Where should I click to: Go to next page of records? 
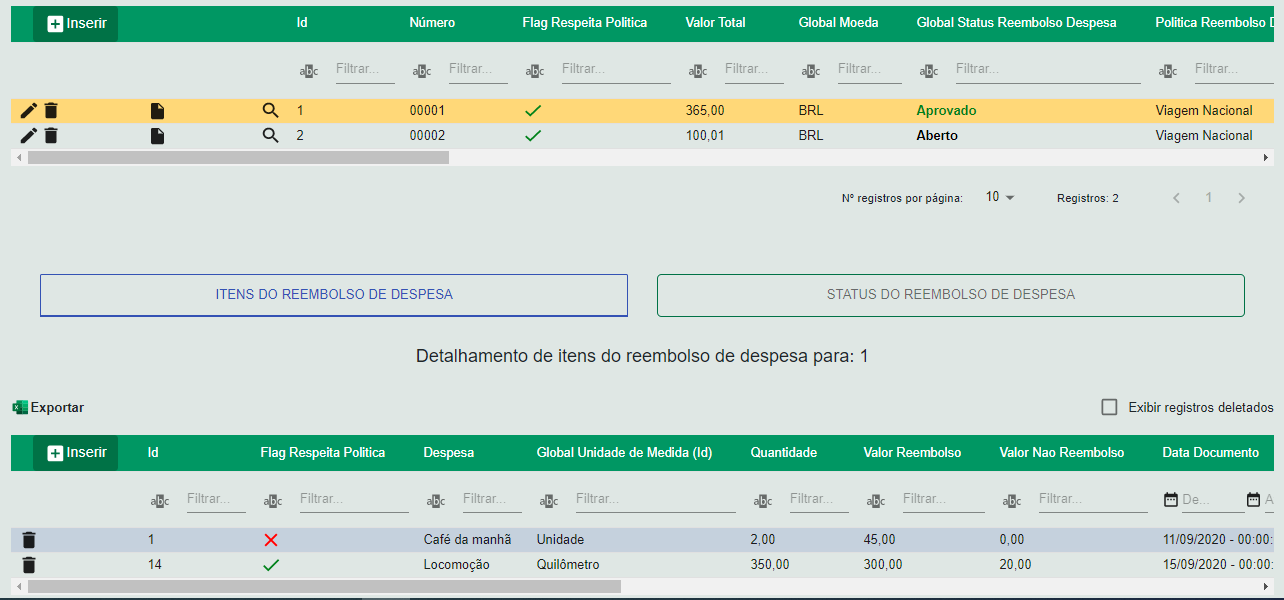tap(1241, 198)
